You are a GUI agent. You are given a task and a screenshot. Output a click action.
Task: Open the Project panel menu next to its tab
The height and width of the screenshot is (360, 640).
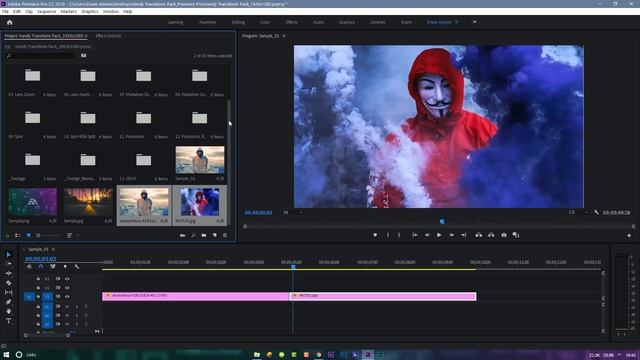(x=86, y=36)
